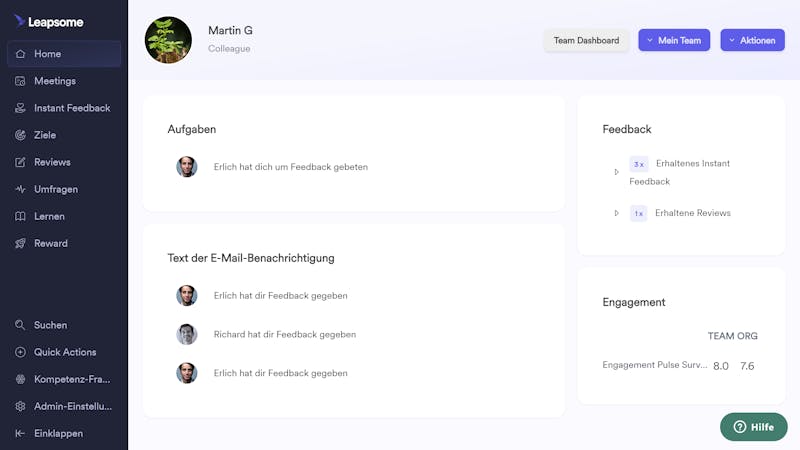Go to Home in the sidebar
Image resolution: width=800 pixels, height=450 pixels.
click(64, 54)
